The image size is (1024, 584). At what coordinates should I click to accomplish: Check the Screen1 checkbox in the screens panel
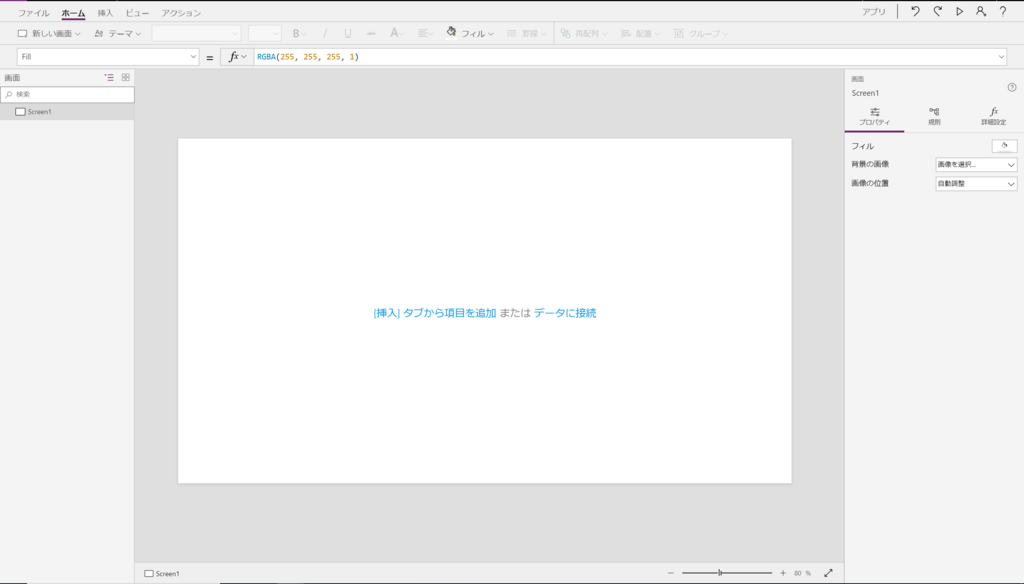tap(20, 111)
